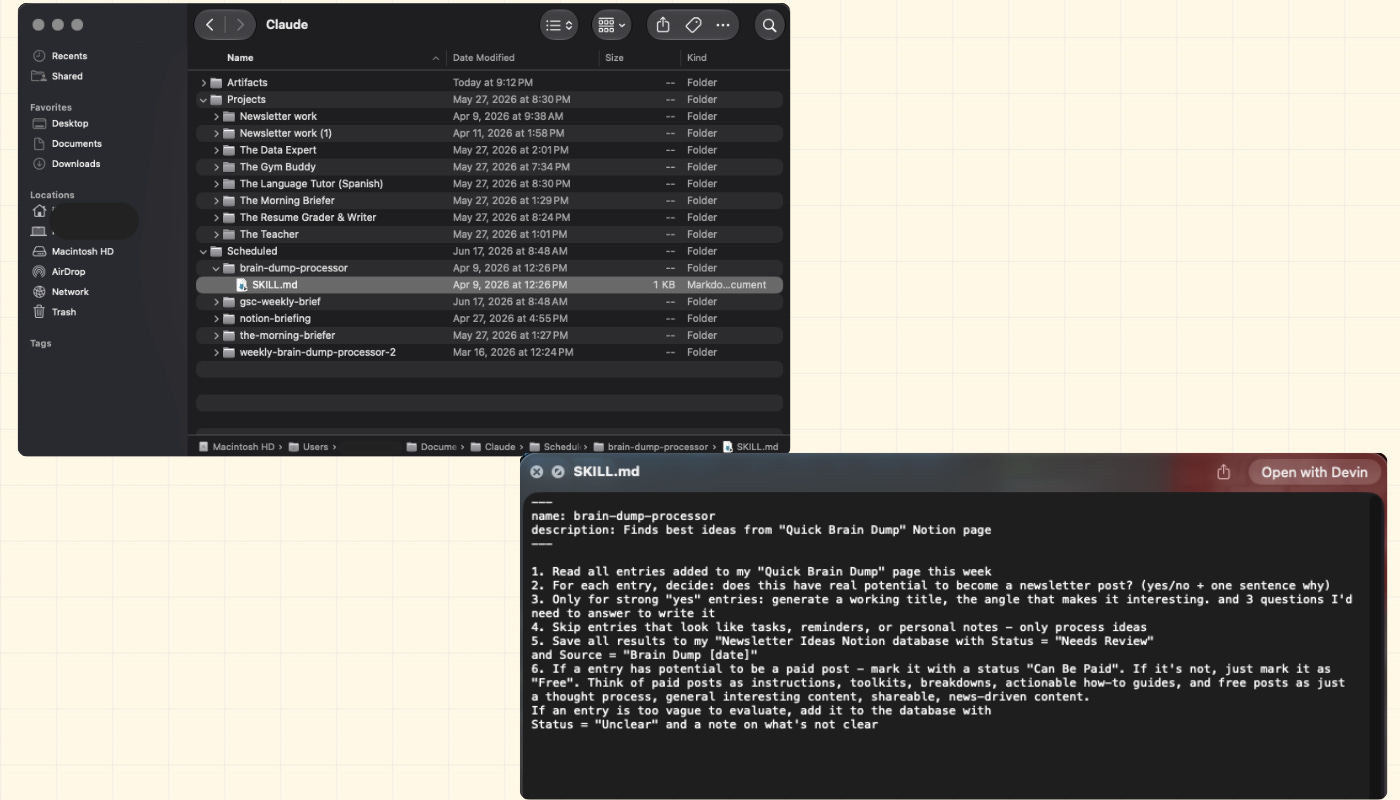Image resolution: width=1400 pixels, height=800 pixels.
Task: Select the SKILL.md file row
Action: click(x=489, y=285)
